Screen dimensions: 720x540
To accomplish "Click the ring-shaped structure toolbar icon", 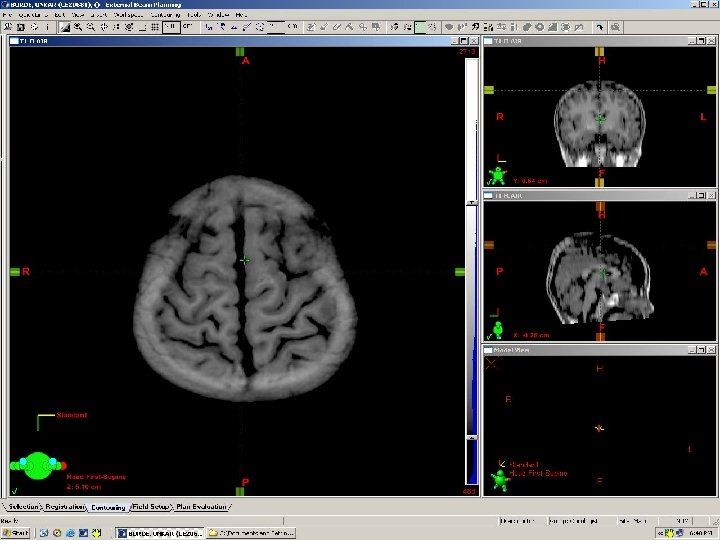I will (540, 27).
